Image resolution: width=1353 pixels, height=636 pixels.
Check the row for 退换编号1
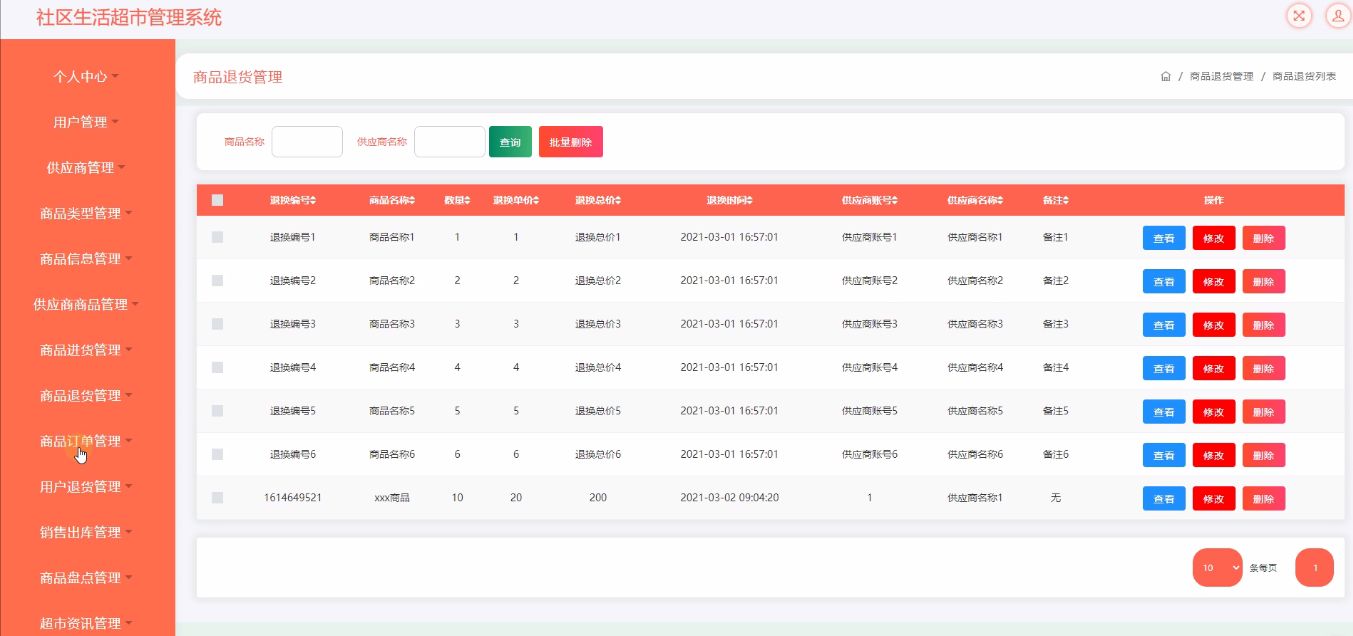coord(217,237)
